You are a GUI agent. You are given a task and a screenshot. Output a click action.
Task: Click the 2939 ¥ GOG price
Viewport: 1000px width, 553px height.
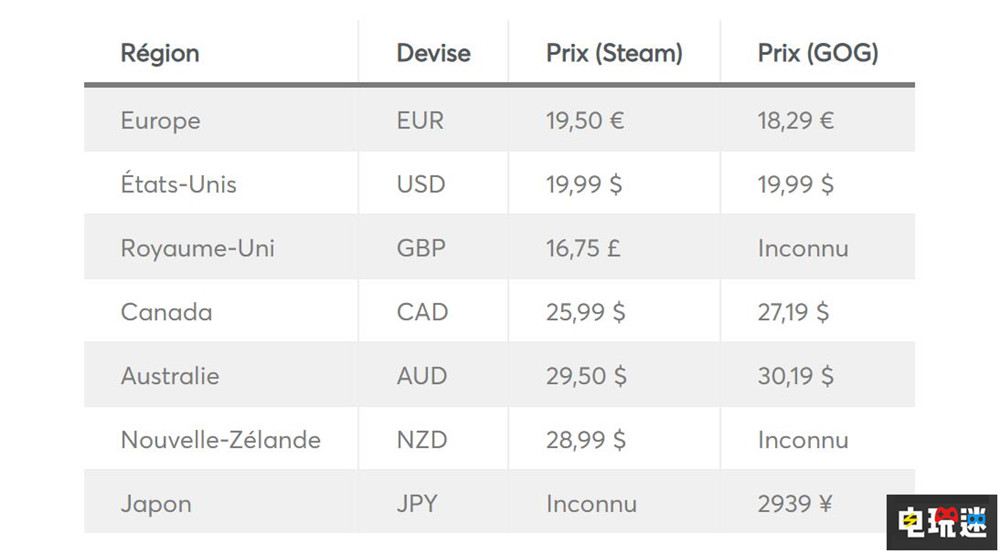coord(798,503)
